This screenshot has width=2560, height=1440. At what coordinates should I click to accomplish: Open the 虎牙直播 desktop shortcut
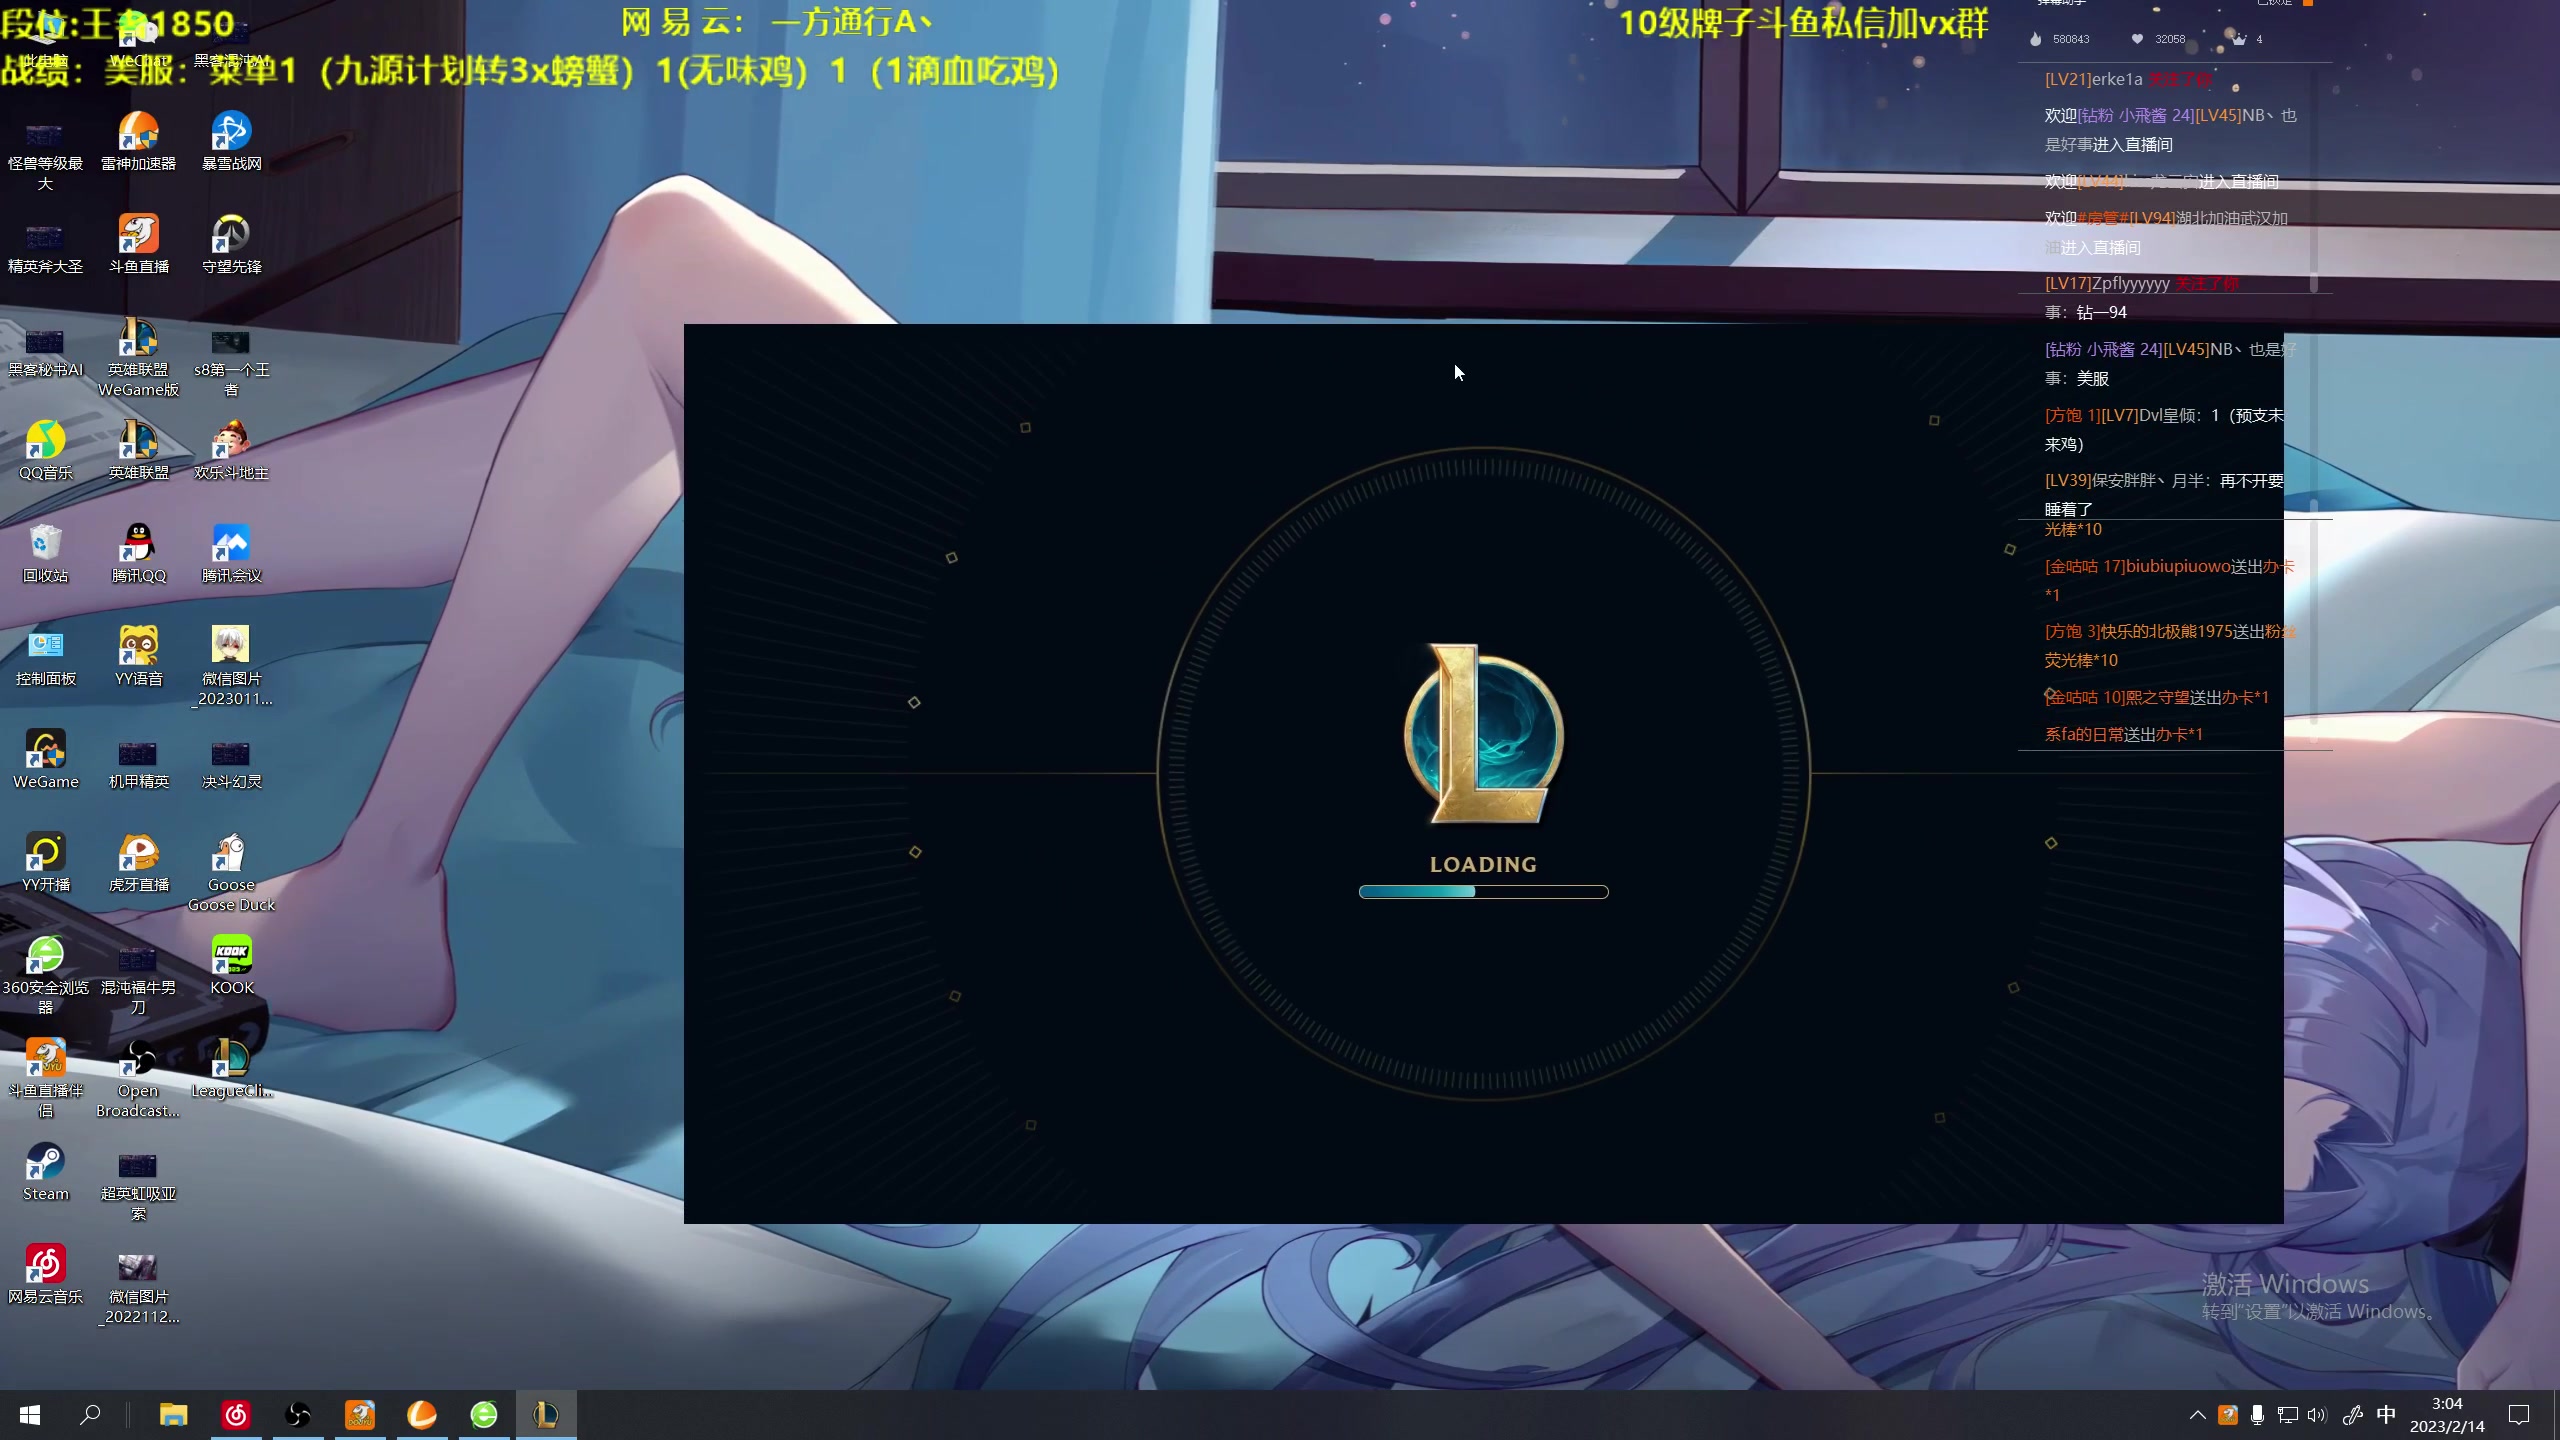point(138,862)
